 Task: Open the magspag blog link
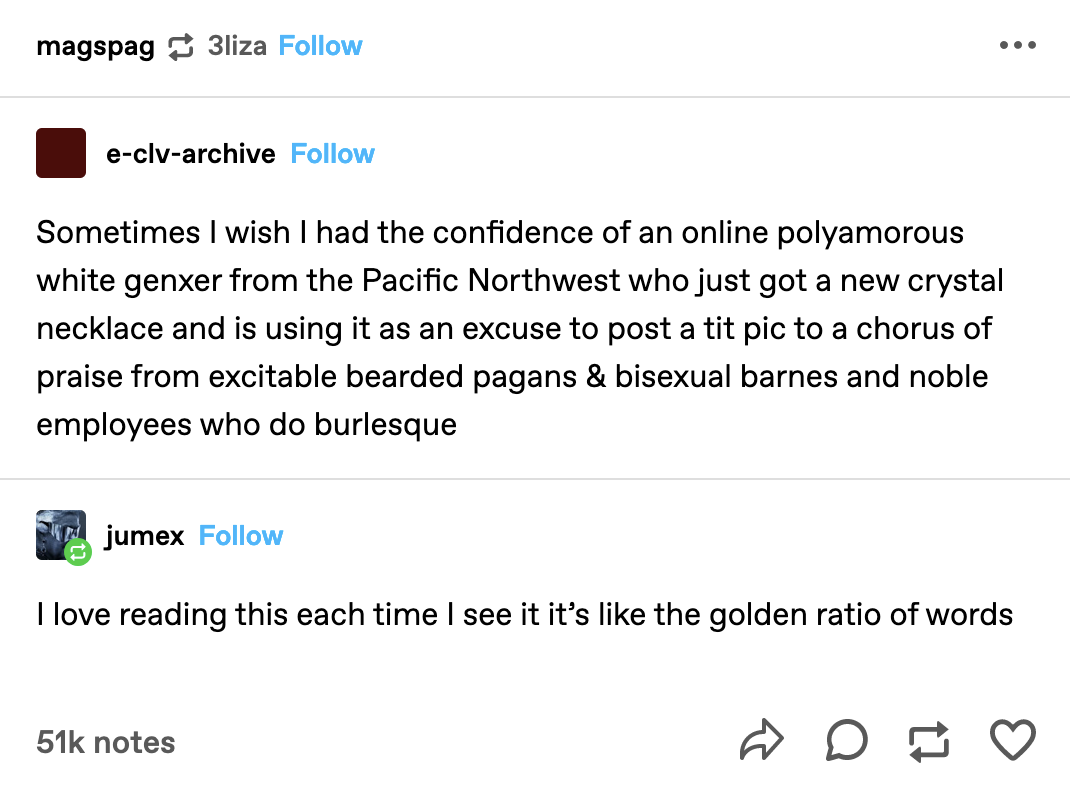[96, 46]
